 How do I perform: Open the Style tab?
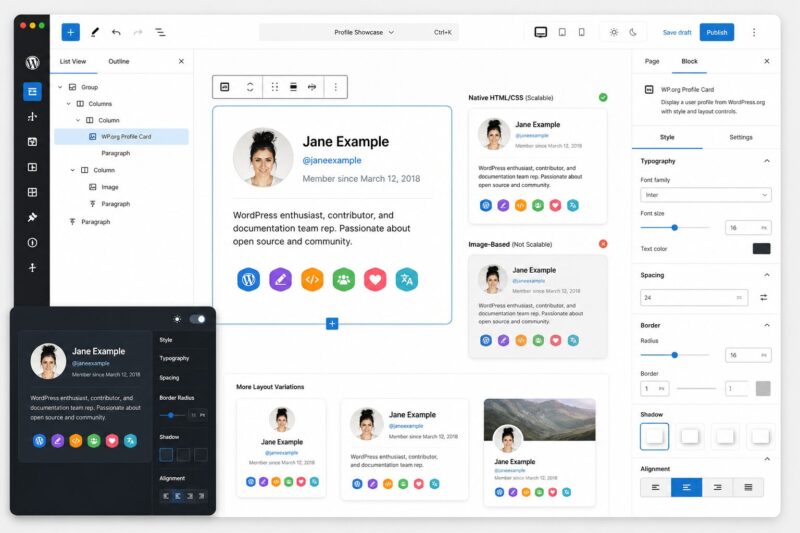click(667, 137)
